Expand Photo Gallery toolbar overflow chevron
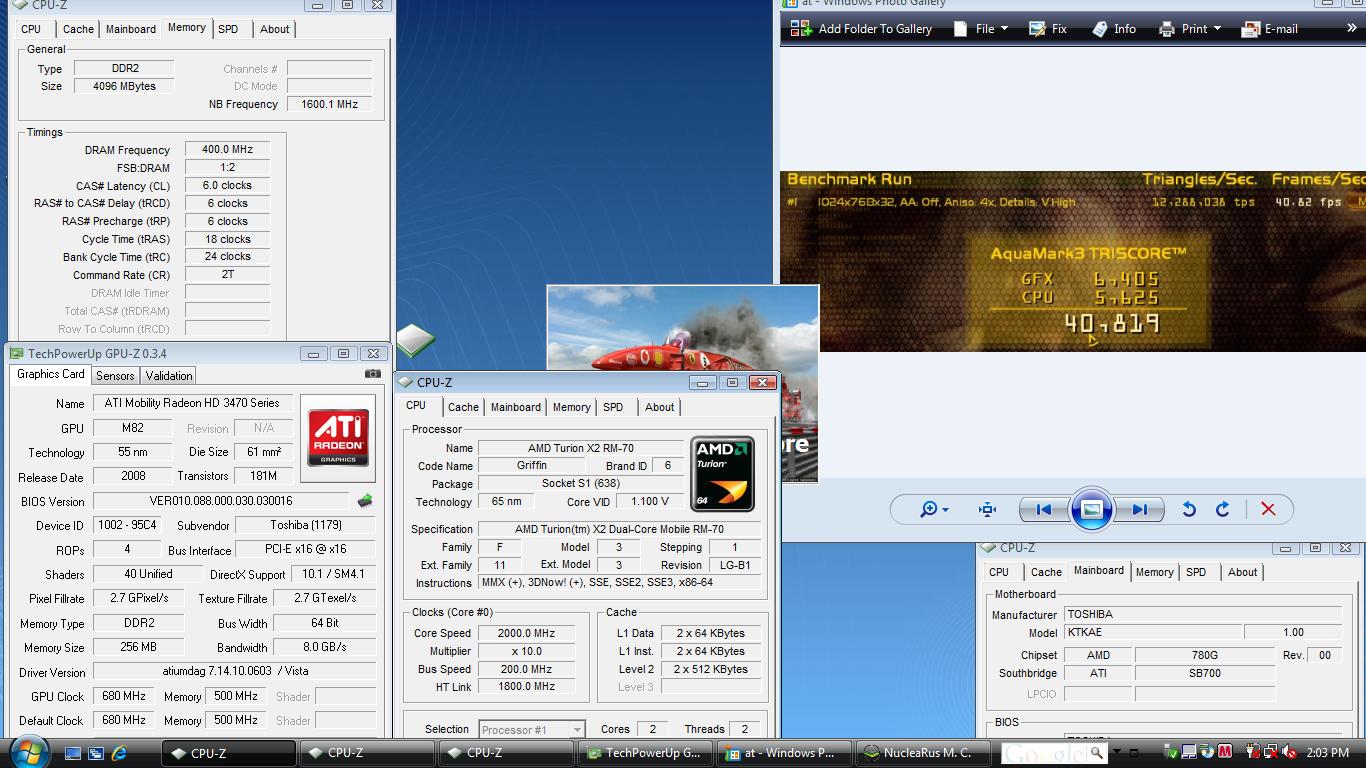 pyautogui.click(x=1351, y=29)
